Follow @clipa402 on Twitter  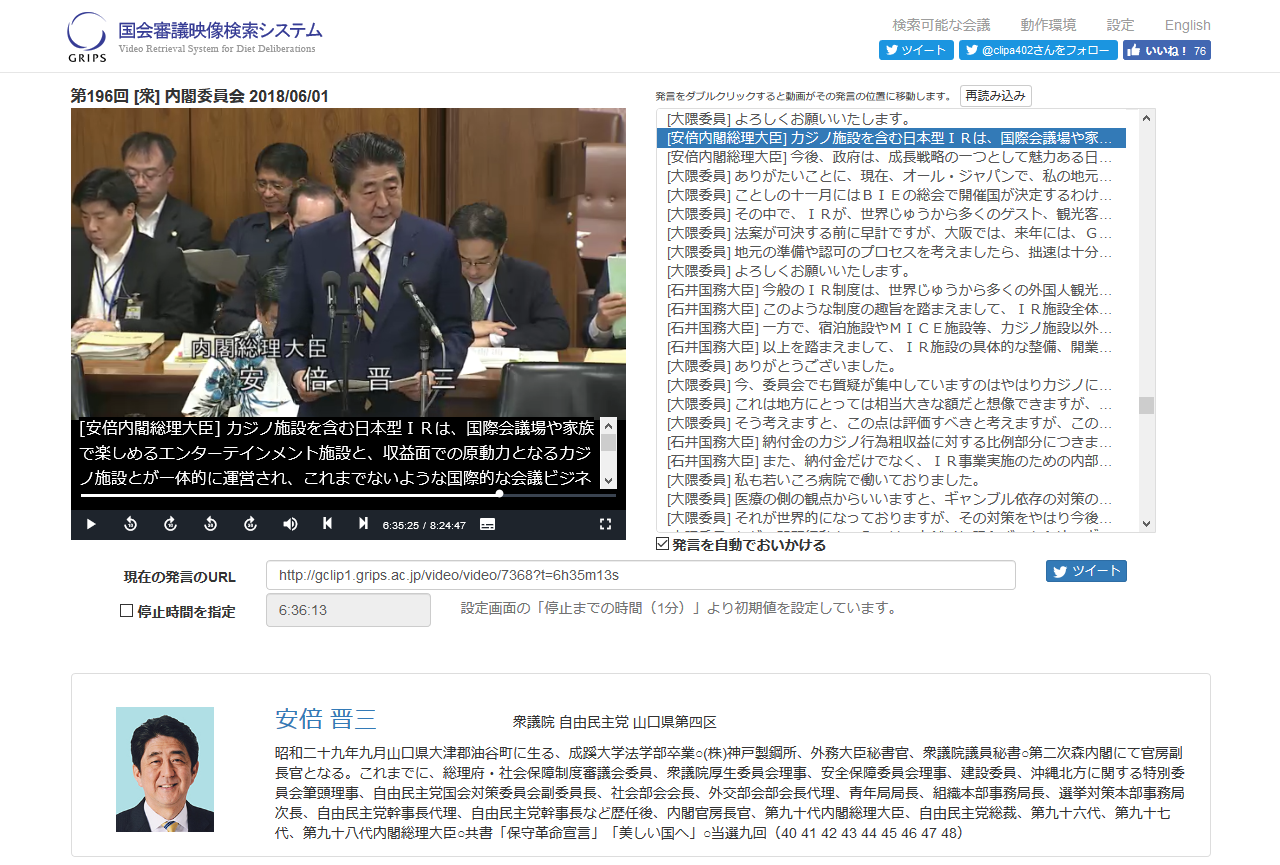tap(1038, 50)
